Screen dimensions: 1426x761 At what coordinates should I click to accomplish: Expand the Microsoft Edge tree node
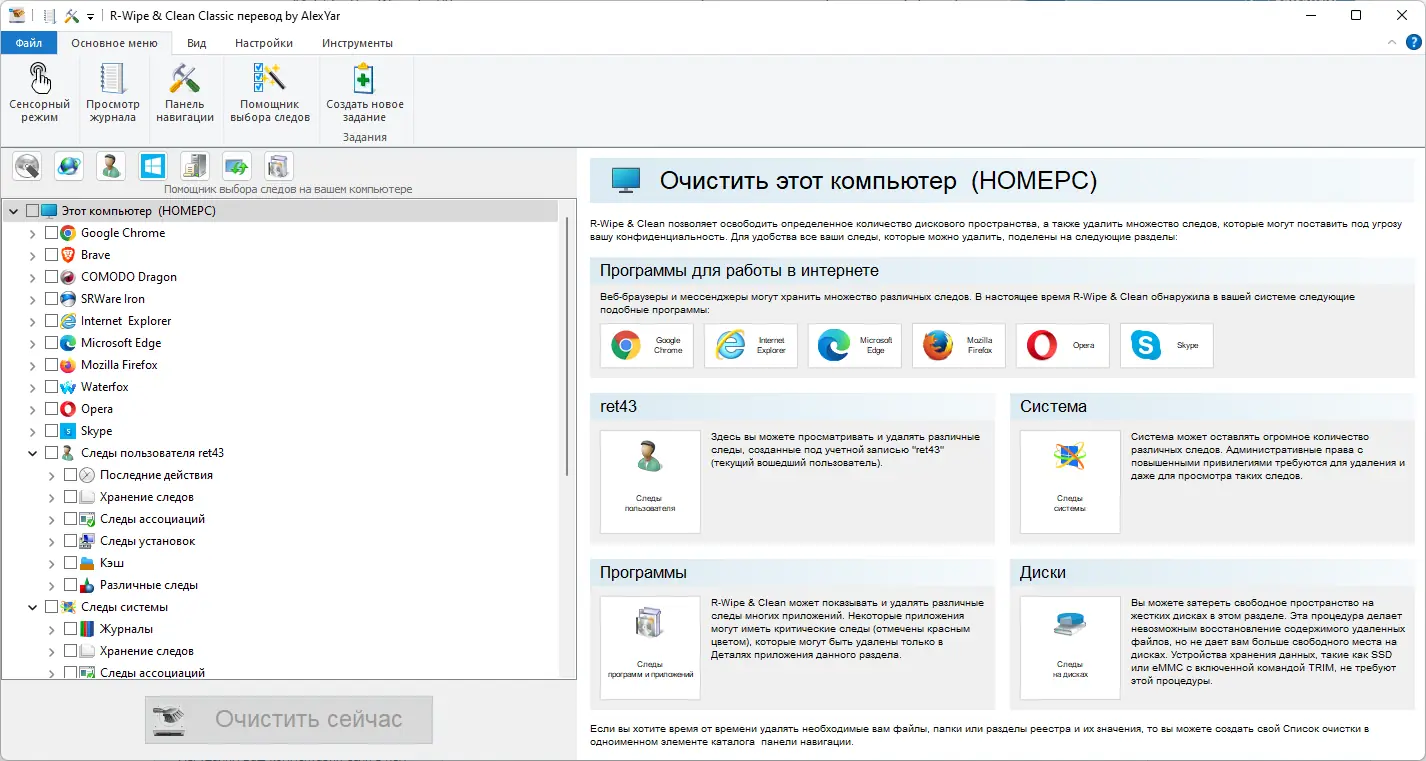click(32, 343)
